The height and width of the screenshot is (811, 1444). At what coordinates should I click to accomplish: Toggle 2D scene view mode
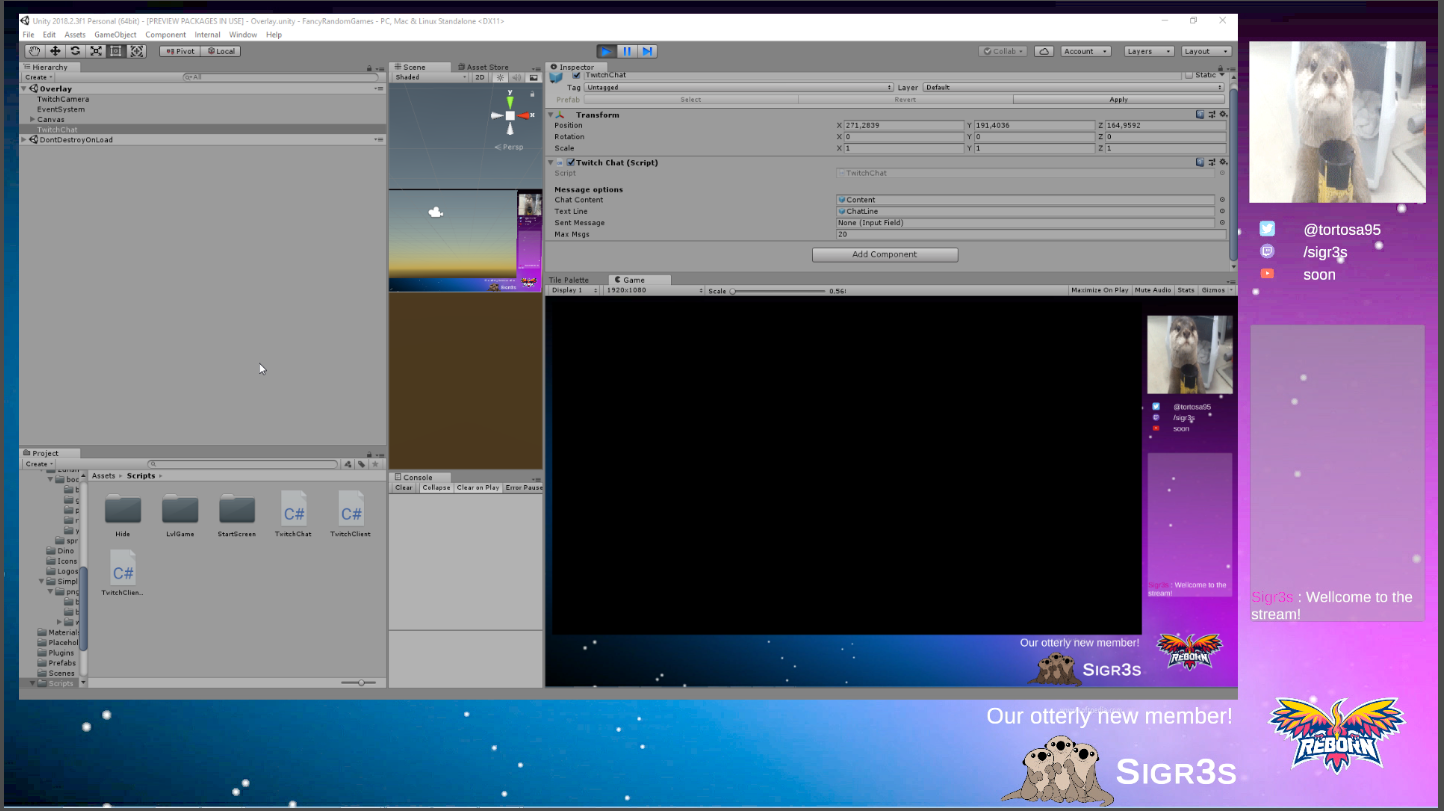coord(480,77)
